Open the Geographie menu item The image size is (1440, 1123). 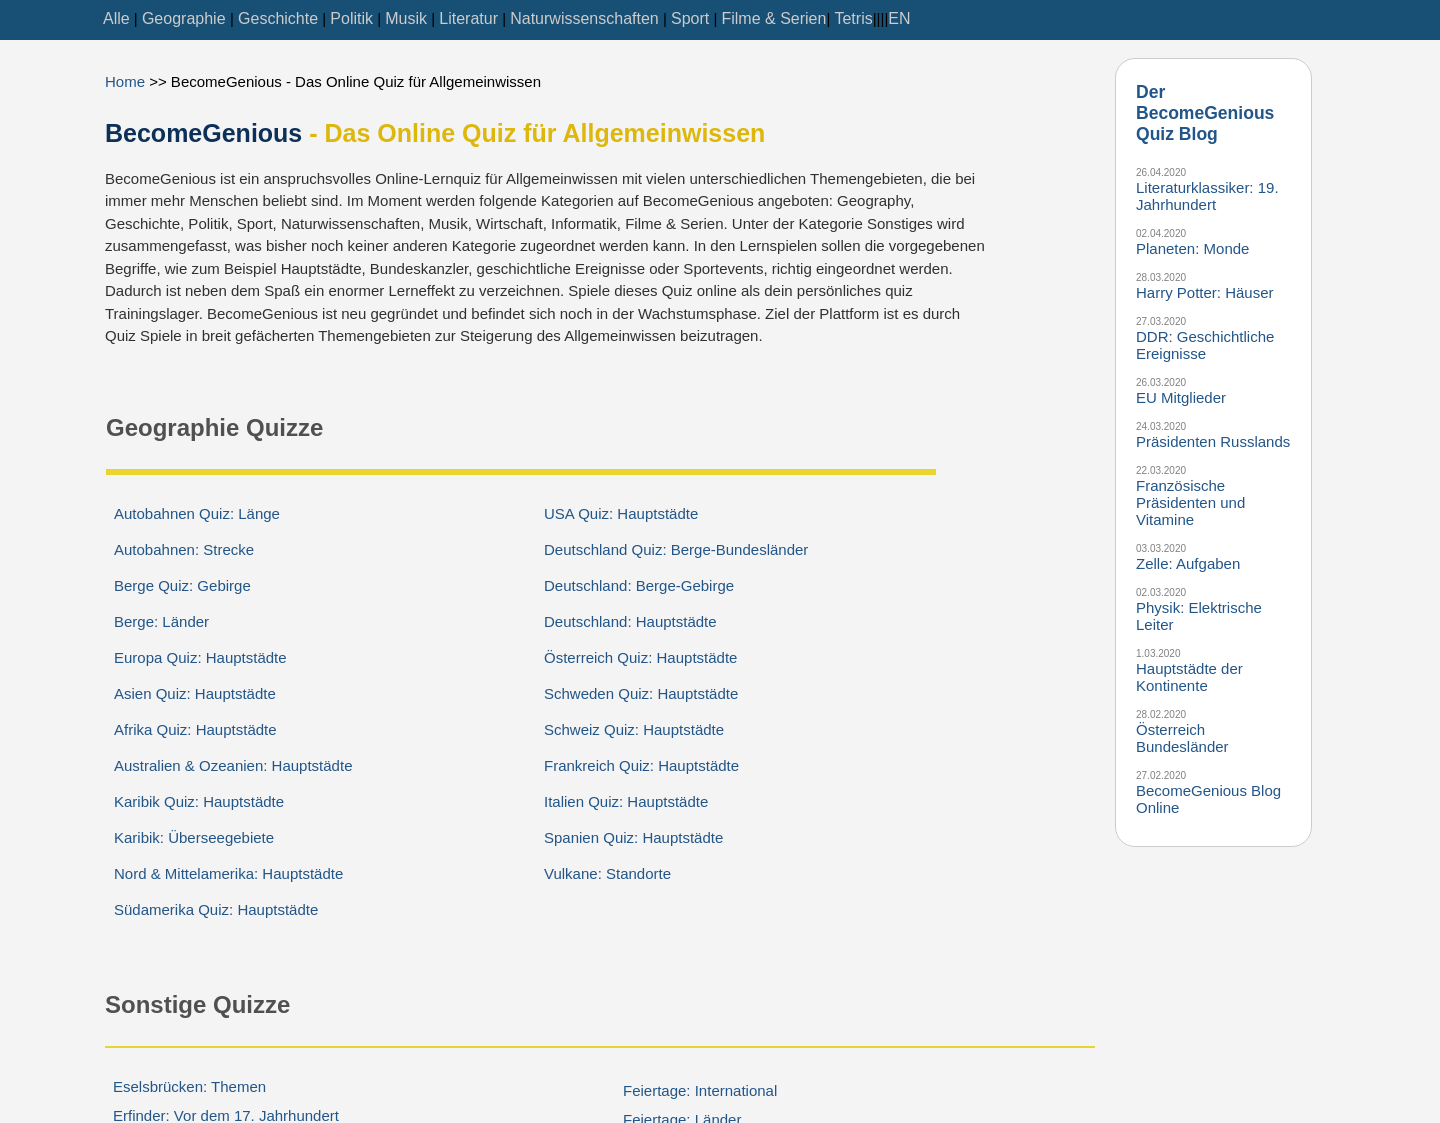(x=184, y=19)
